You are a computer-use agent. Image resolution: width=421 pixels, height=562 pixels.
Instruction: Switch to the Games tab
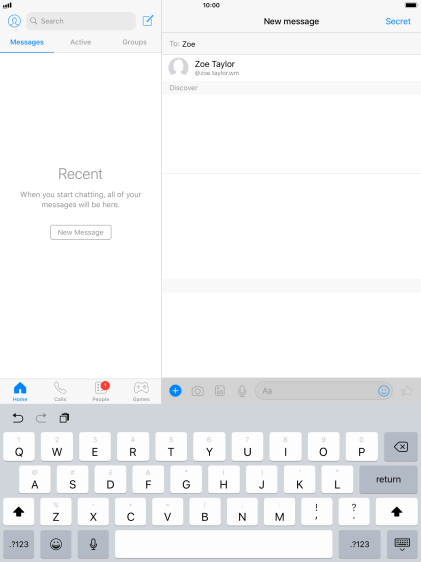(141, 391)
